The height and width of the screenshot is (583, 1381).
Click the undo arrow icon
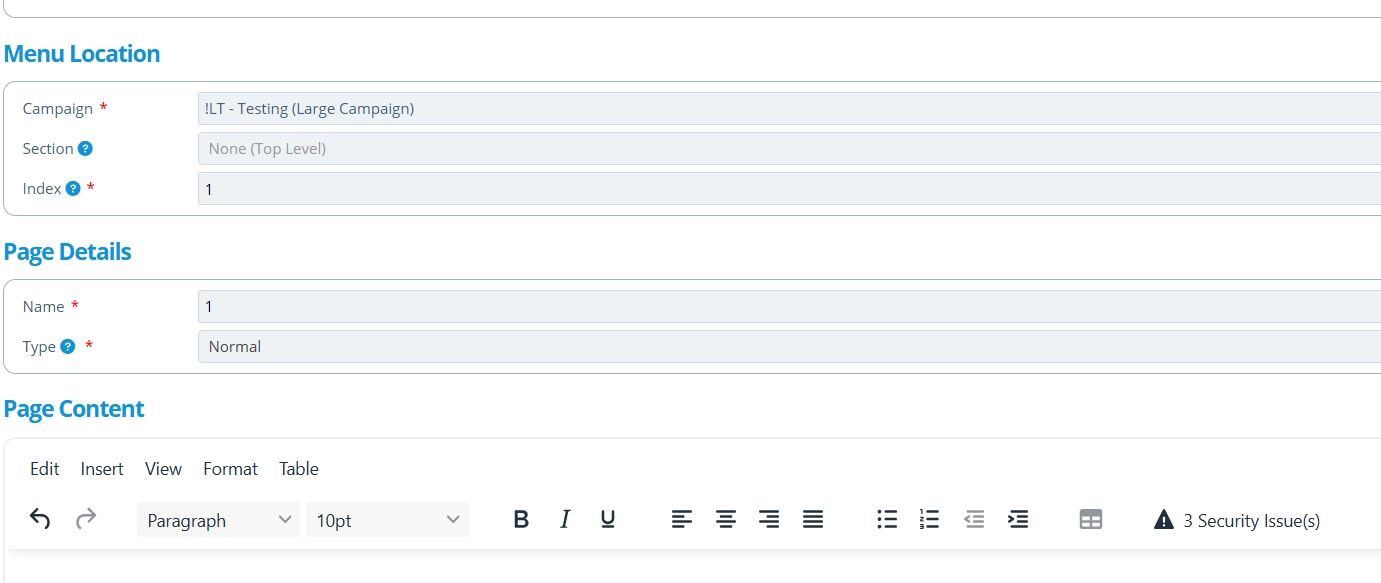(40, 519)
